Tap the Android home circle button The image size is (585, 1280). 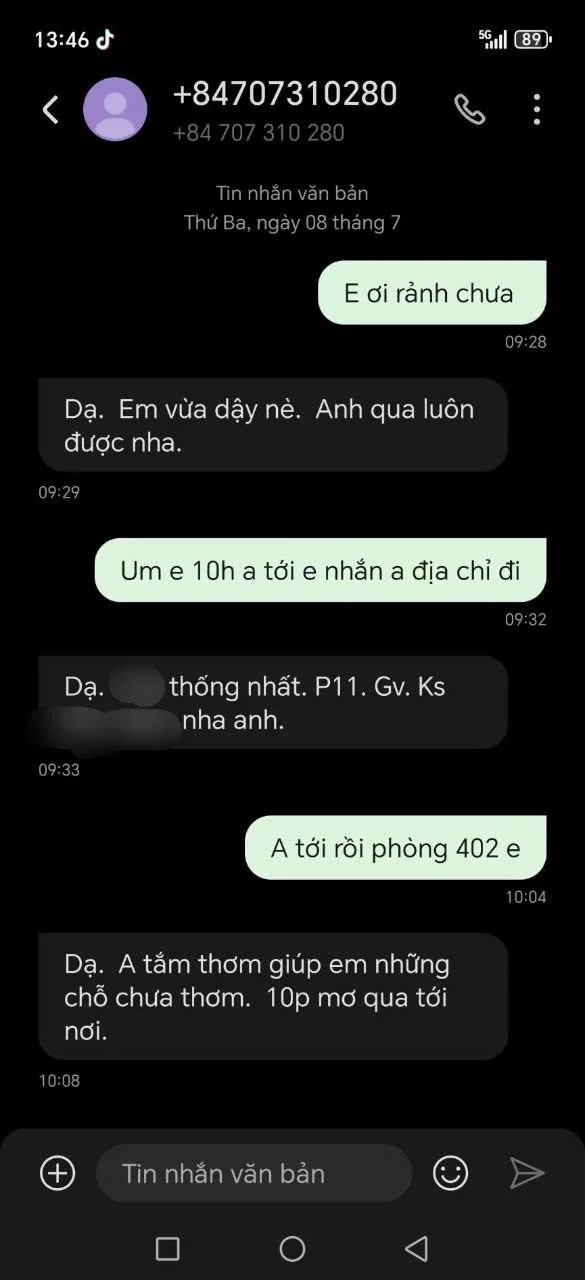point(292,1248)
